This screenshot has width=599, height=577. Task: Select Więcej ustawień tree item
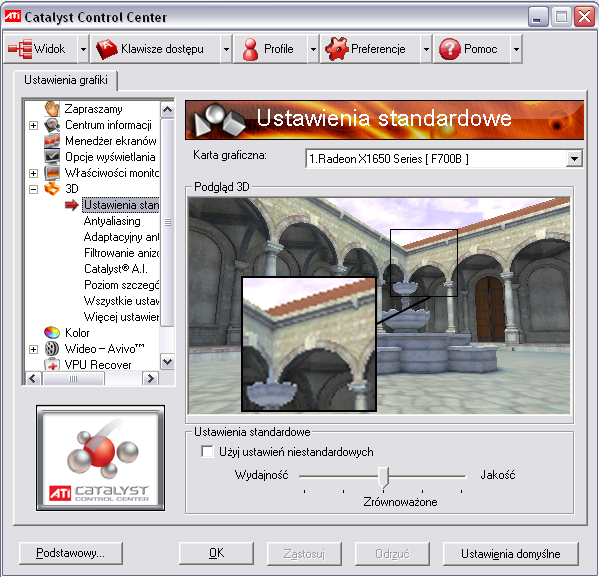121,317
